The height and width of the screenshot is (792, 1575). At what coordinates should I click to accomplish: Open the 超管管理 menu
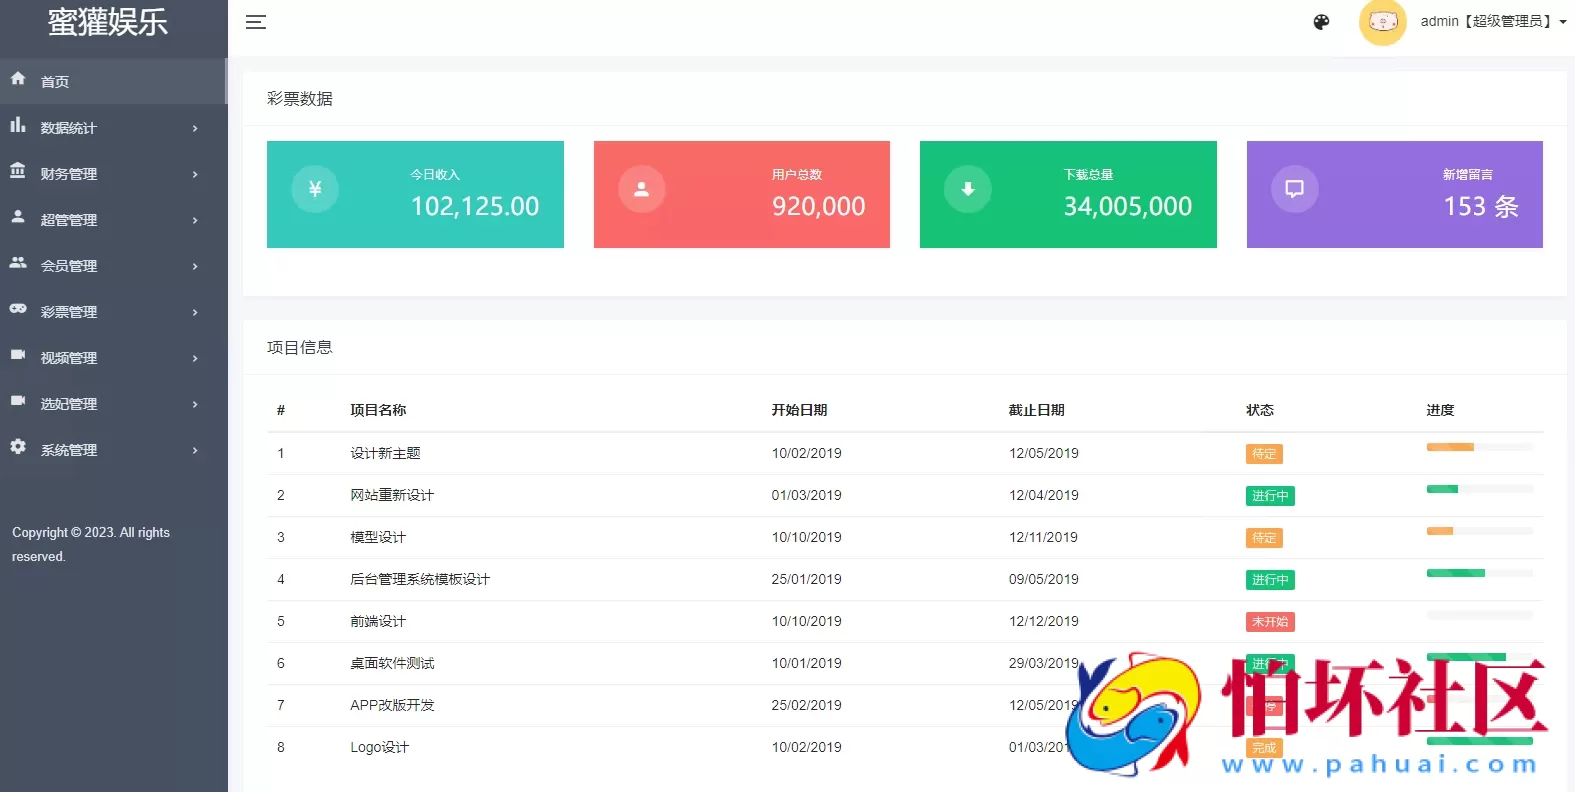113,220
